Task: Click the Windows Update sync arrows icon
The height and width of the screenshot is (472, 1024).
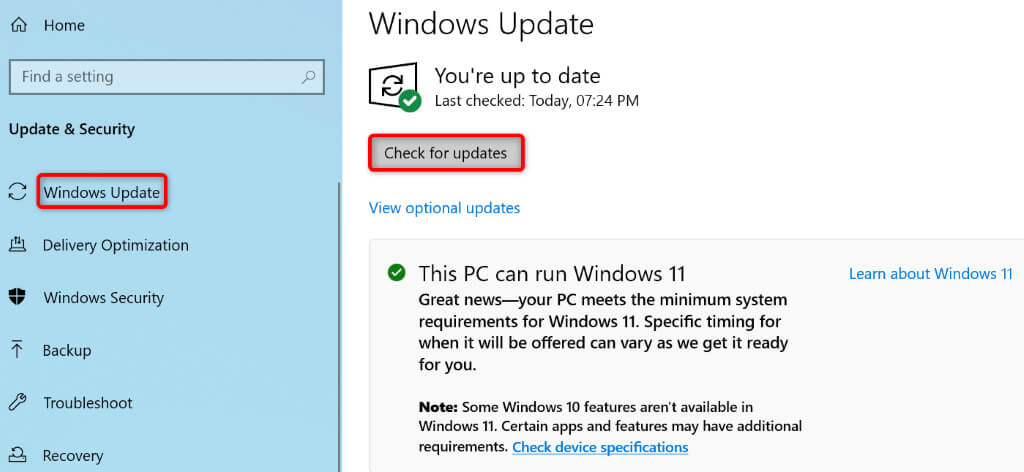Action: 17,192
